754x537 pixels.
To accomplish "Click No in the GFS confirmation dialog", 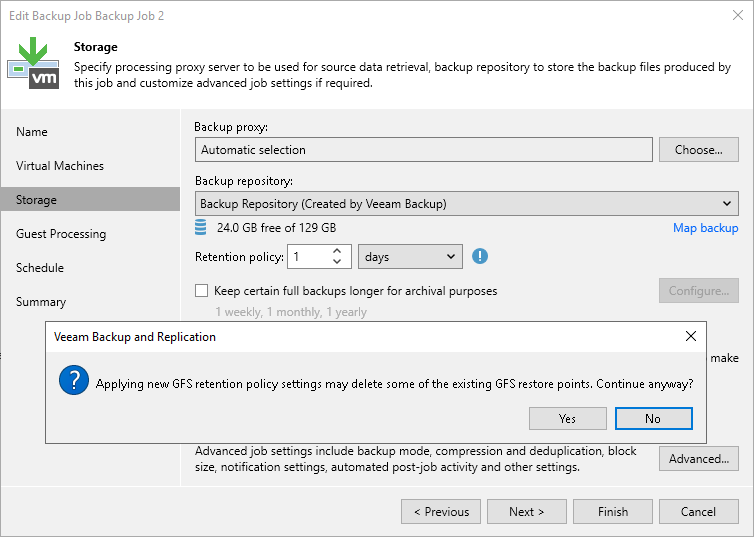I will pos(653,418).
